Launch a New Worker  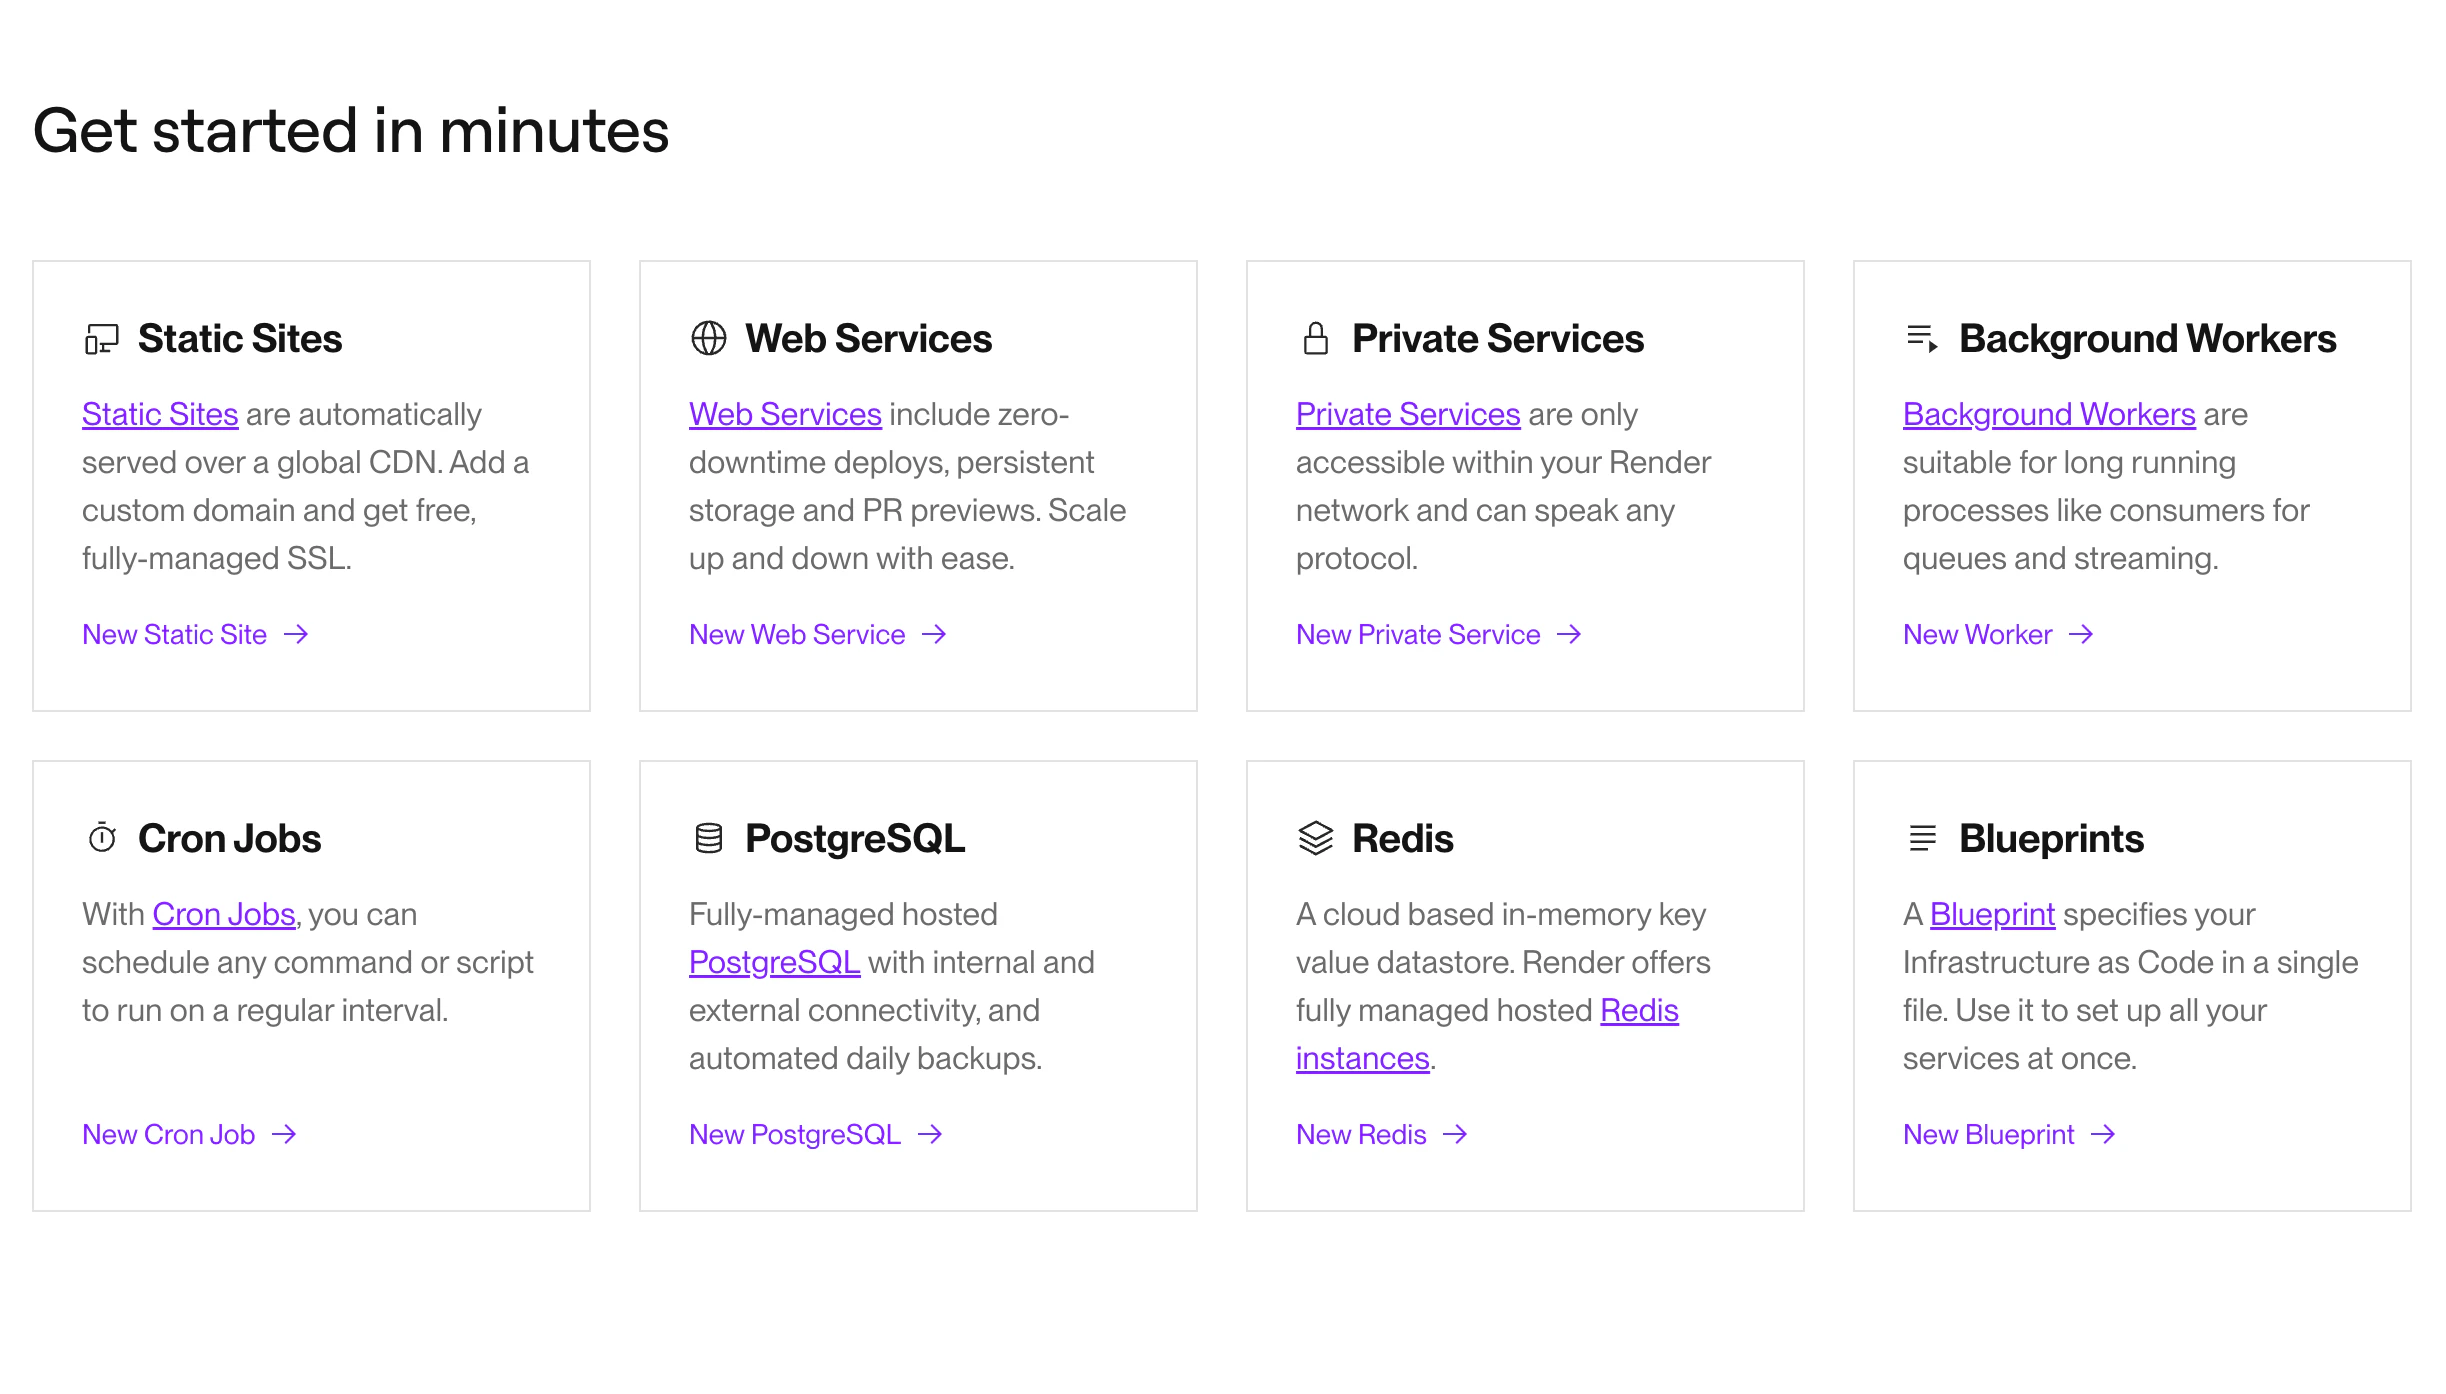click(x=1999, y=635)
